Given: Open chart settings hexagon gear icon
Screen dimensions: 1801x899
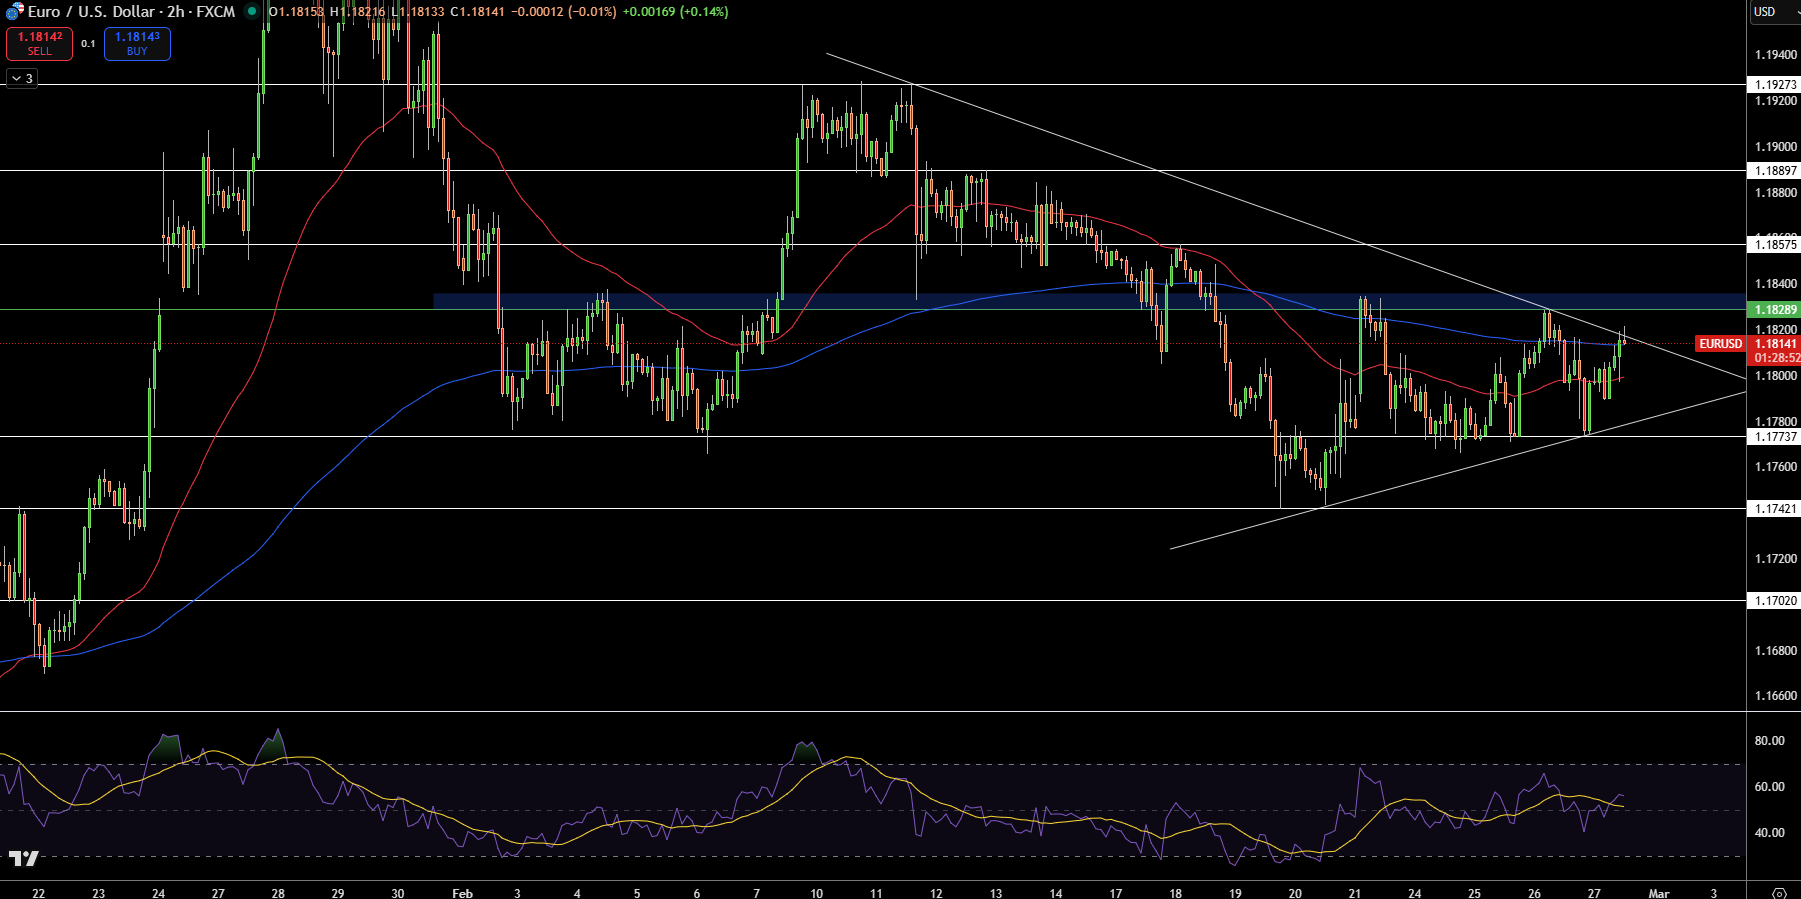Looking at the screenshot, I should [1779, 893].
